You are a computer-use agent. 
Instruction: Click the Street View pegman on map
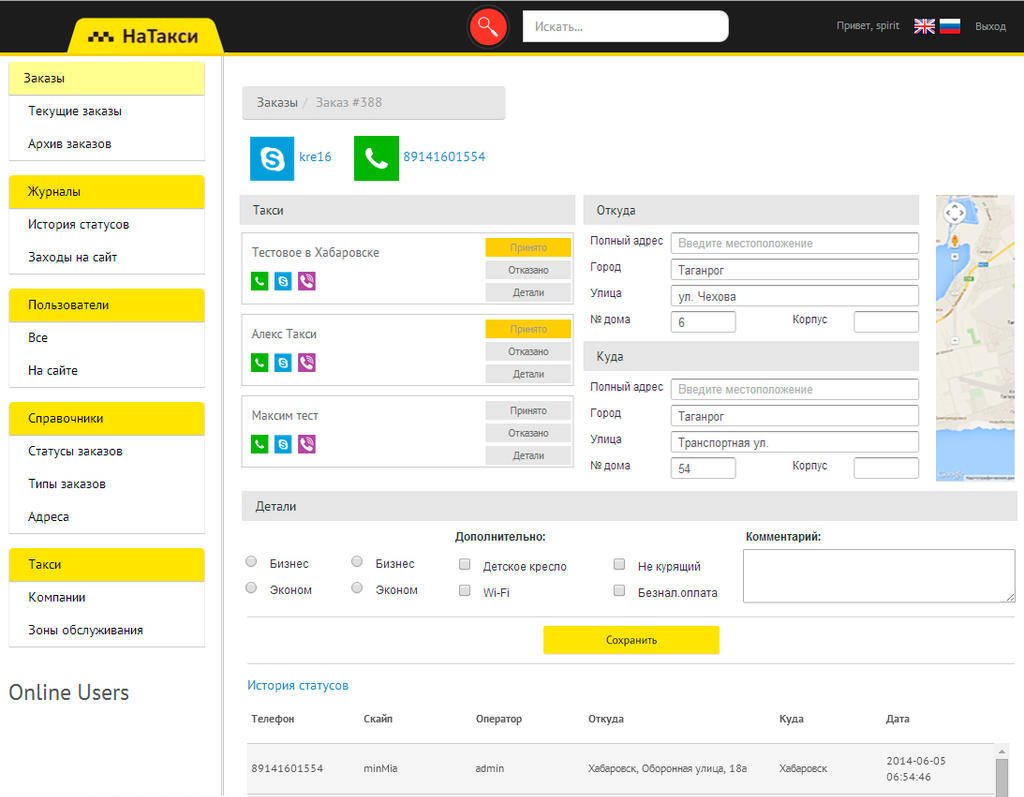955,240
